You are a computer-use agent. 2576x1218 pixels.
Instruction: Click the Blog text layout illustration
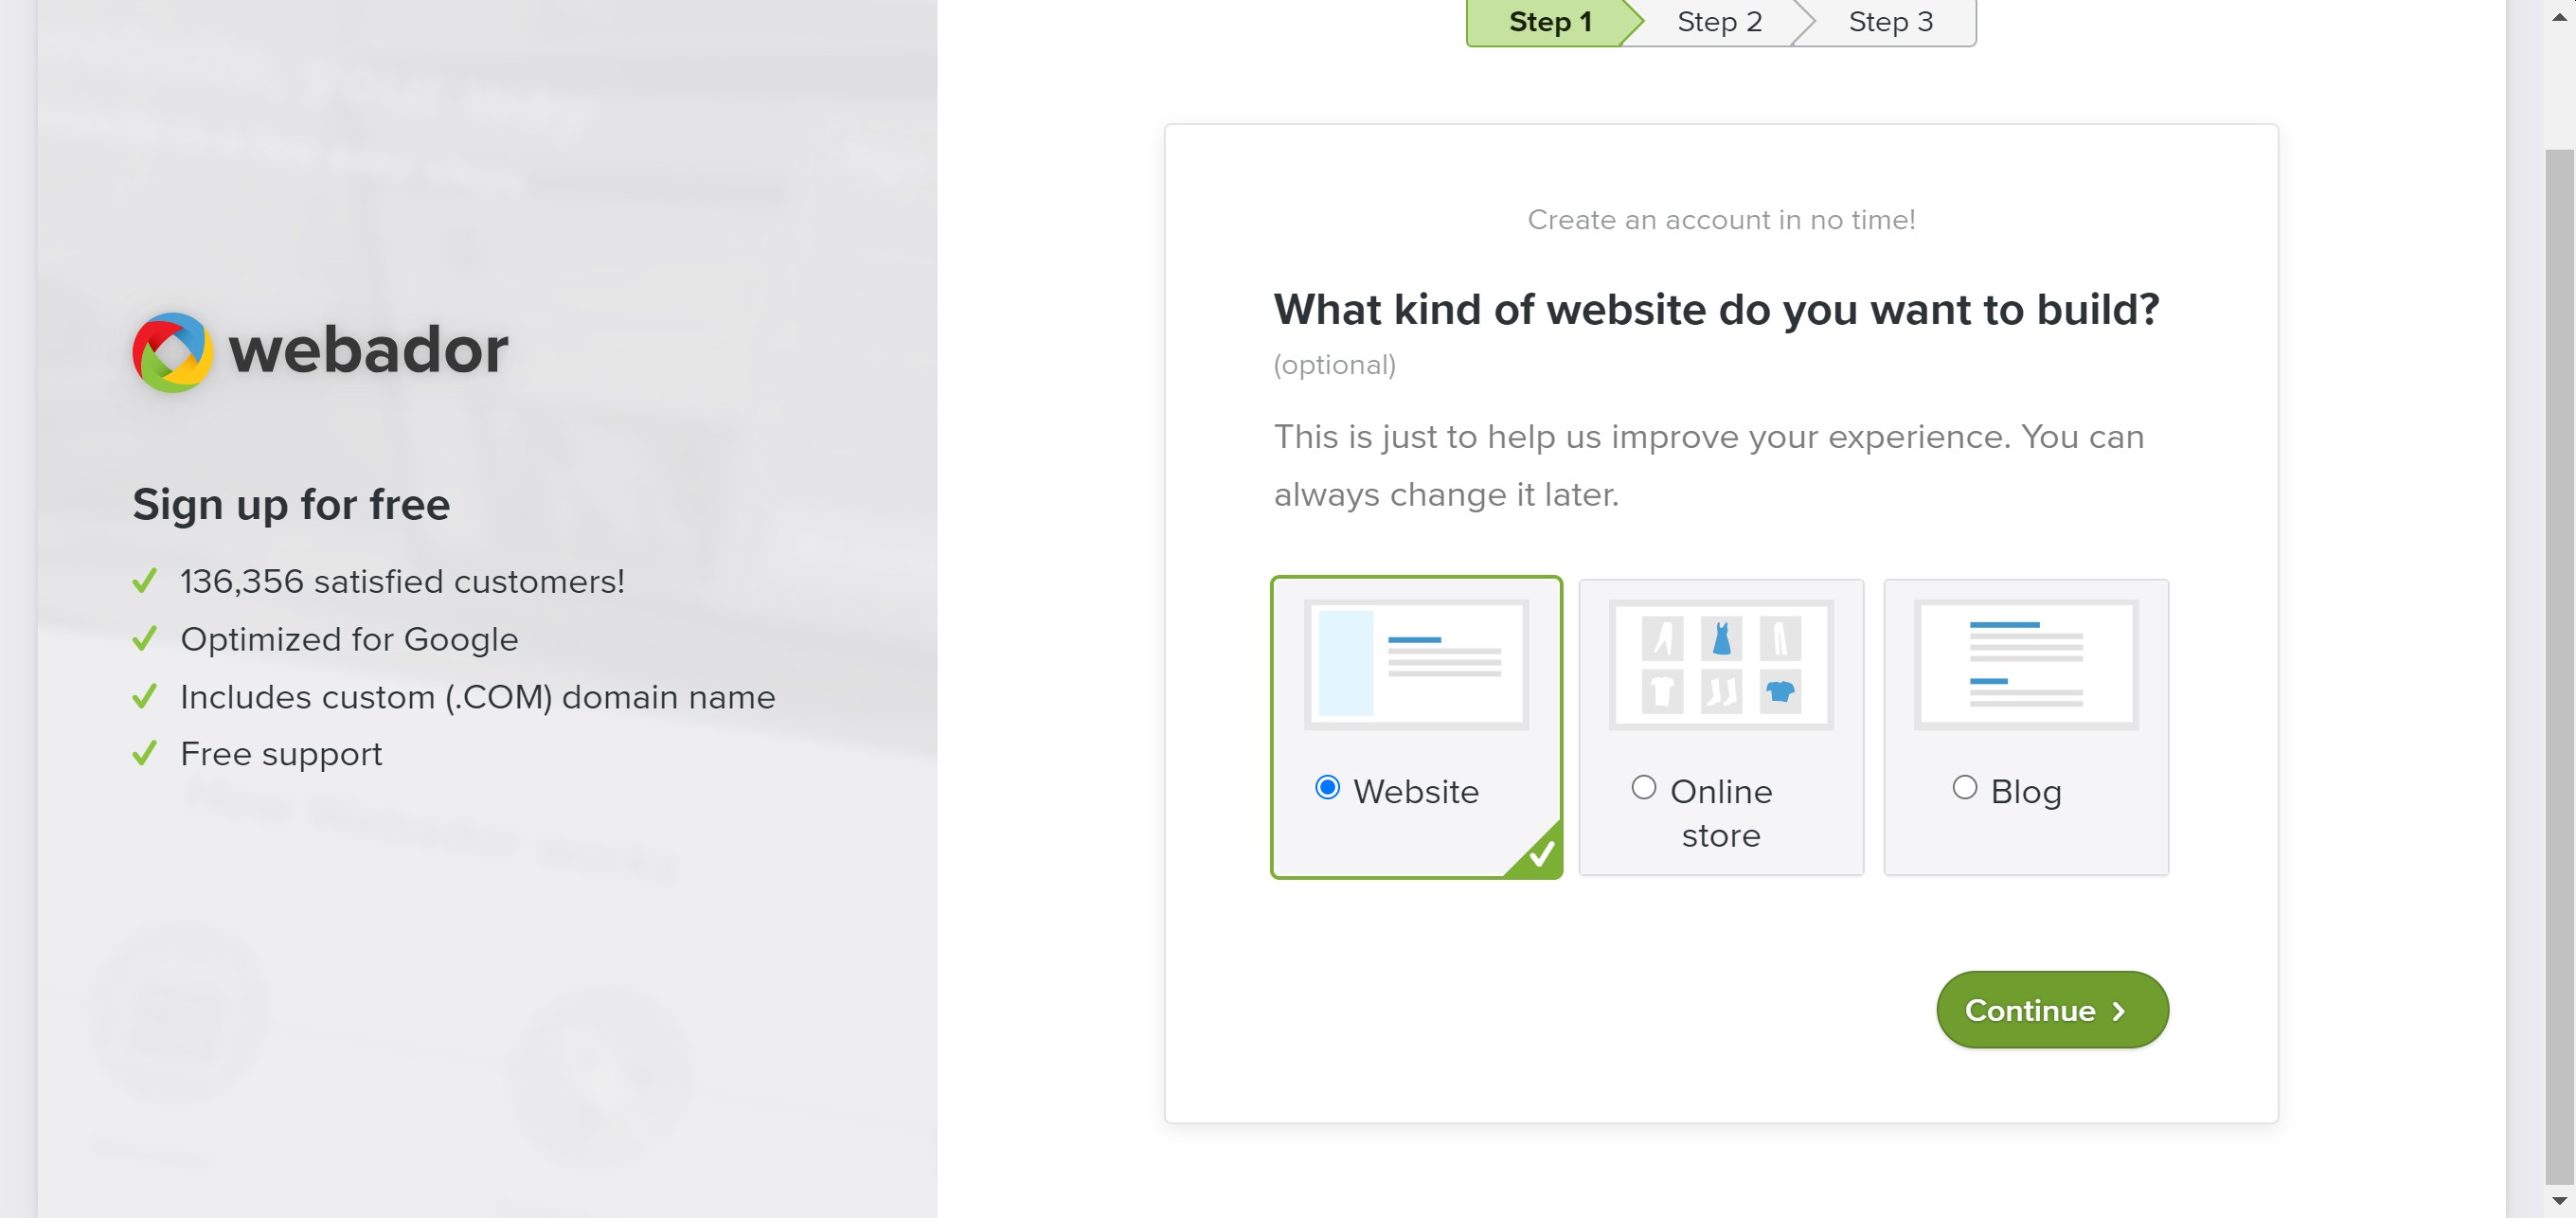coord(2025,664)
